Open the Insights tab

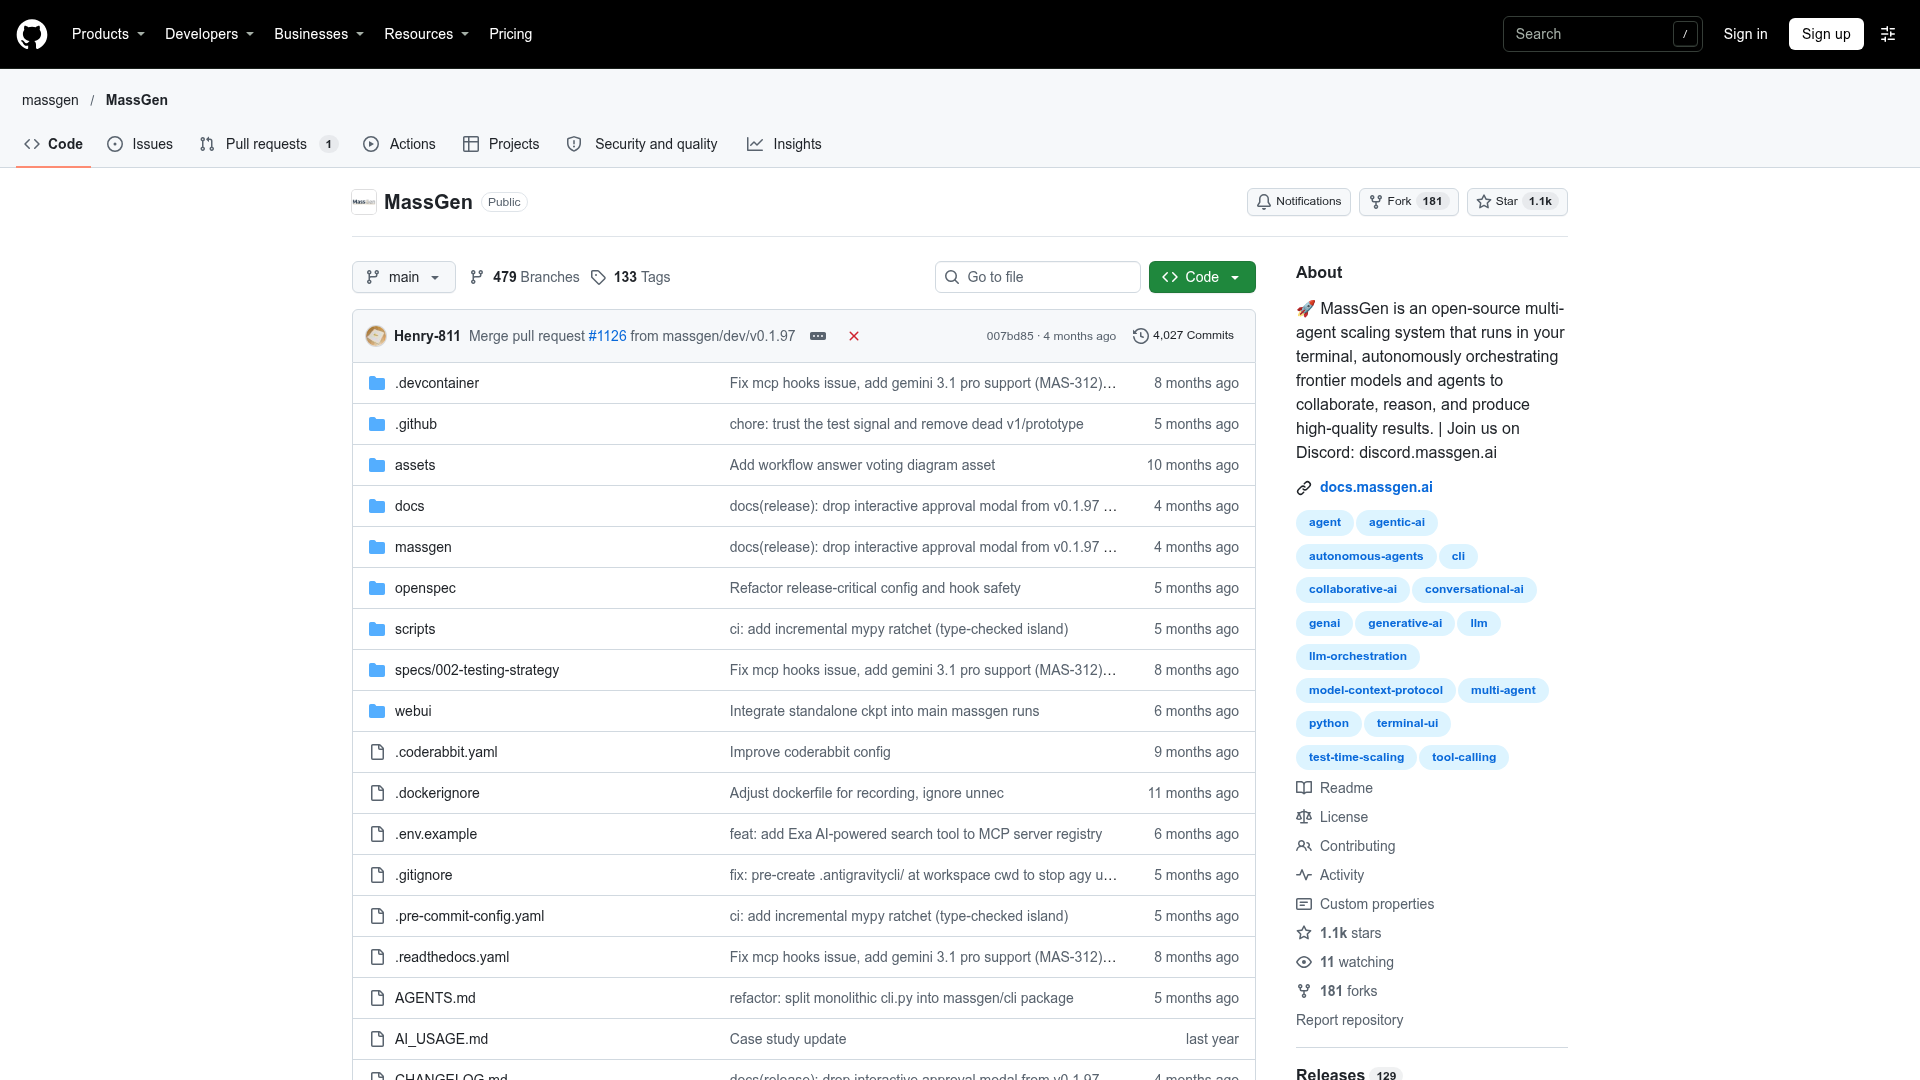pyautogui.click(x=784, y=144)
